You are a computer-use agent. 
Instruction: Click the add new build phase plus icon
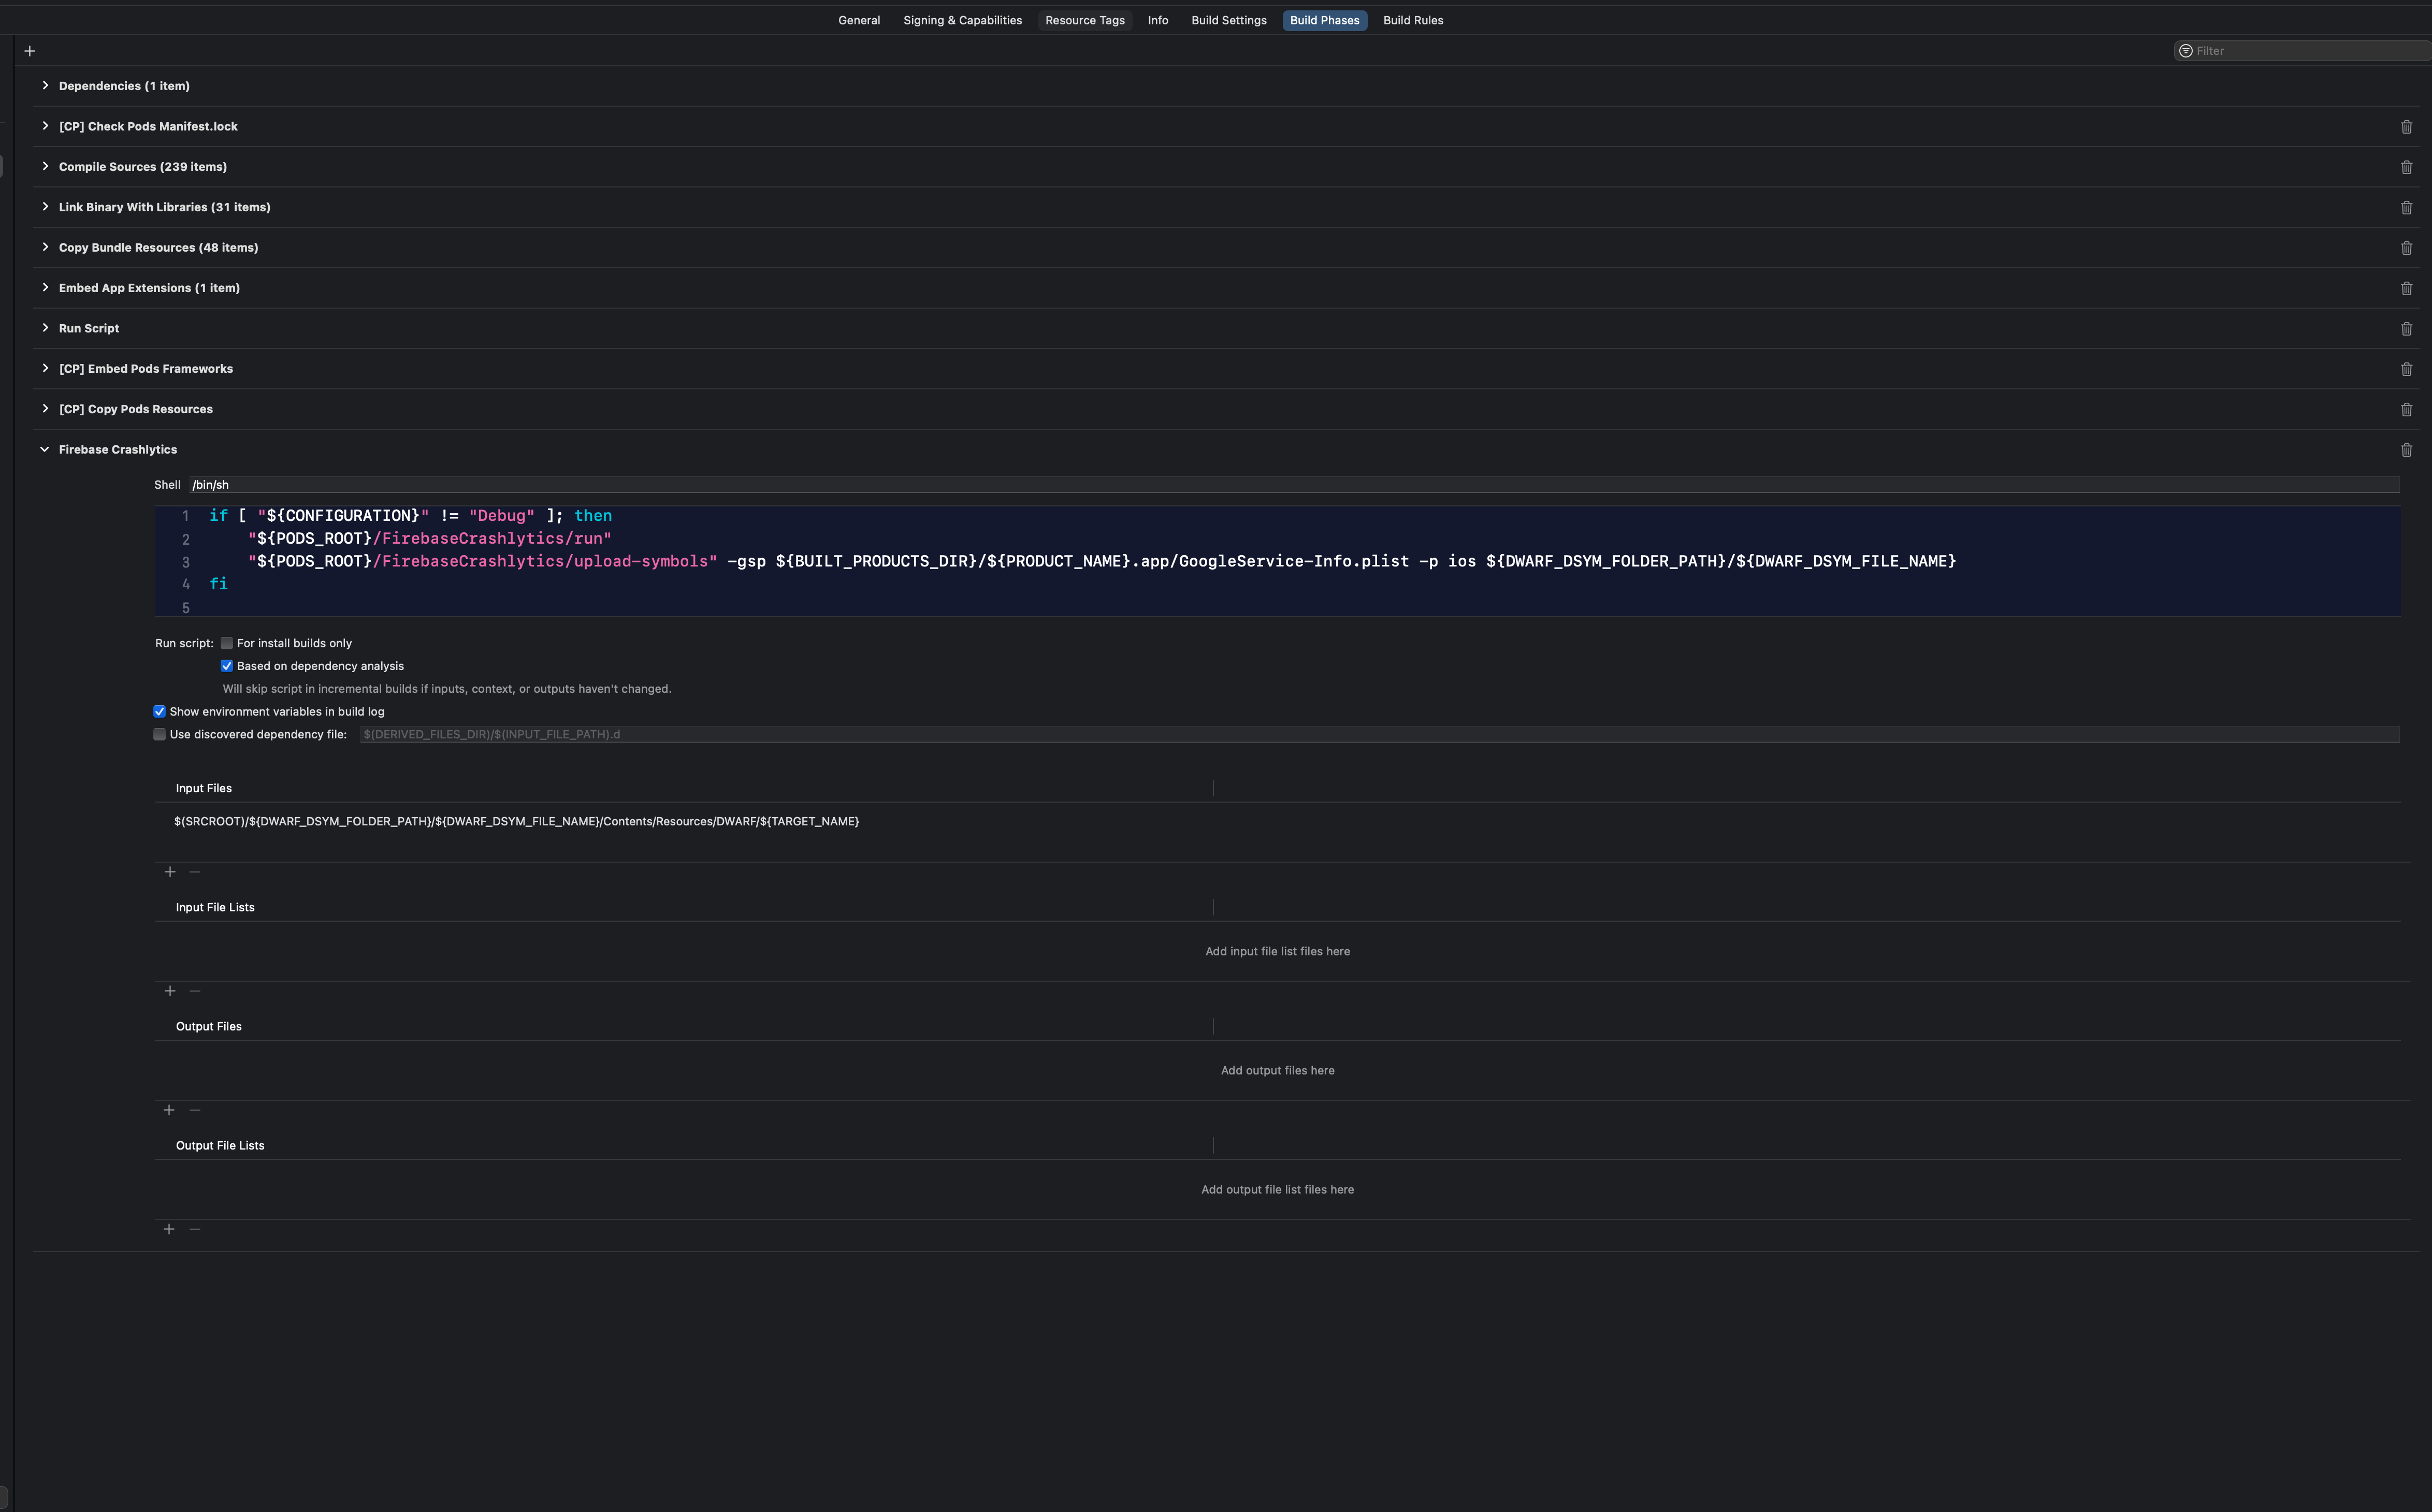click(30, 51)
